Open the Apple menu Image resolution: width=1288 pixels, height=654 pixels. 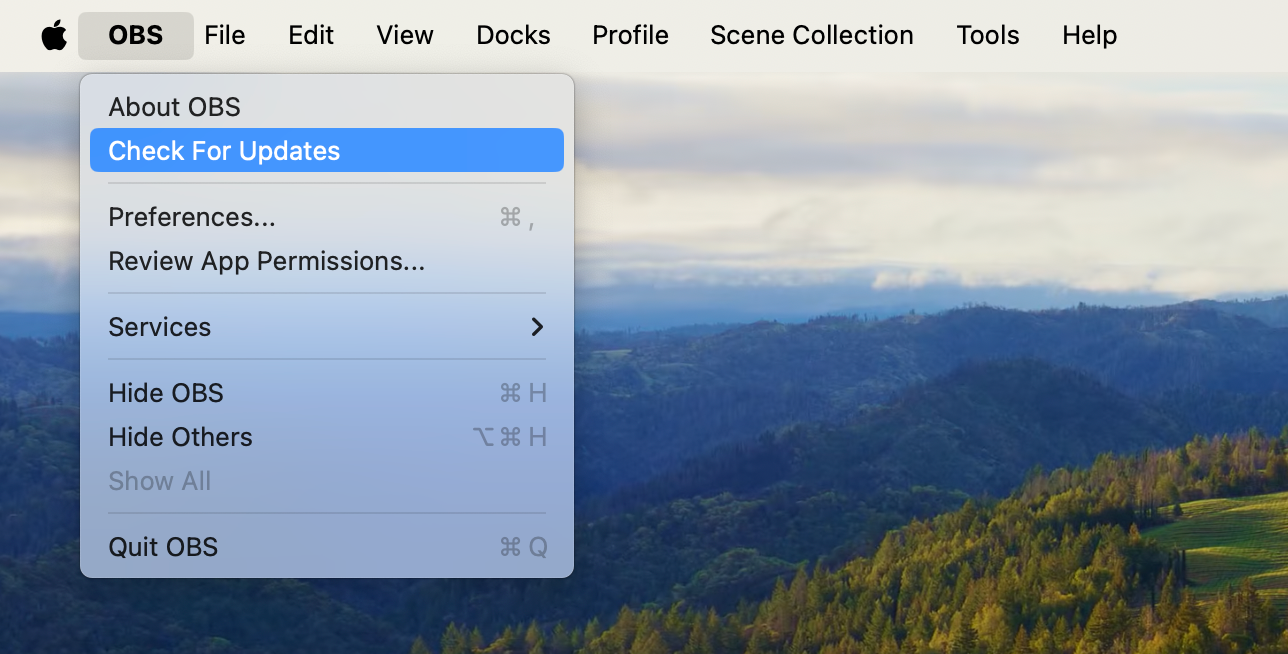coord(54,35)
